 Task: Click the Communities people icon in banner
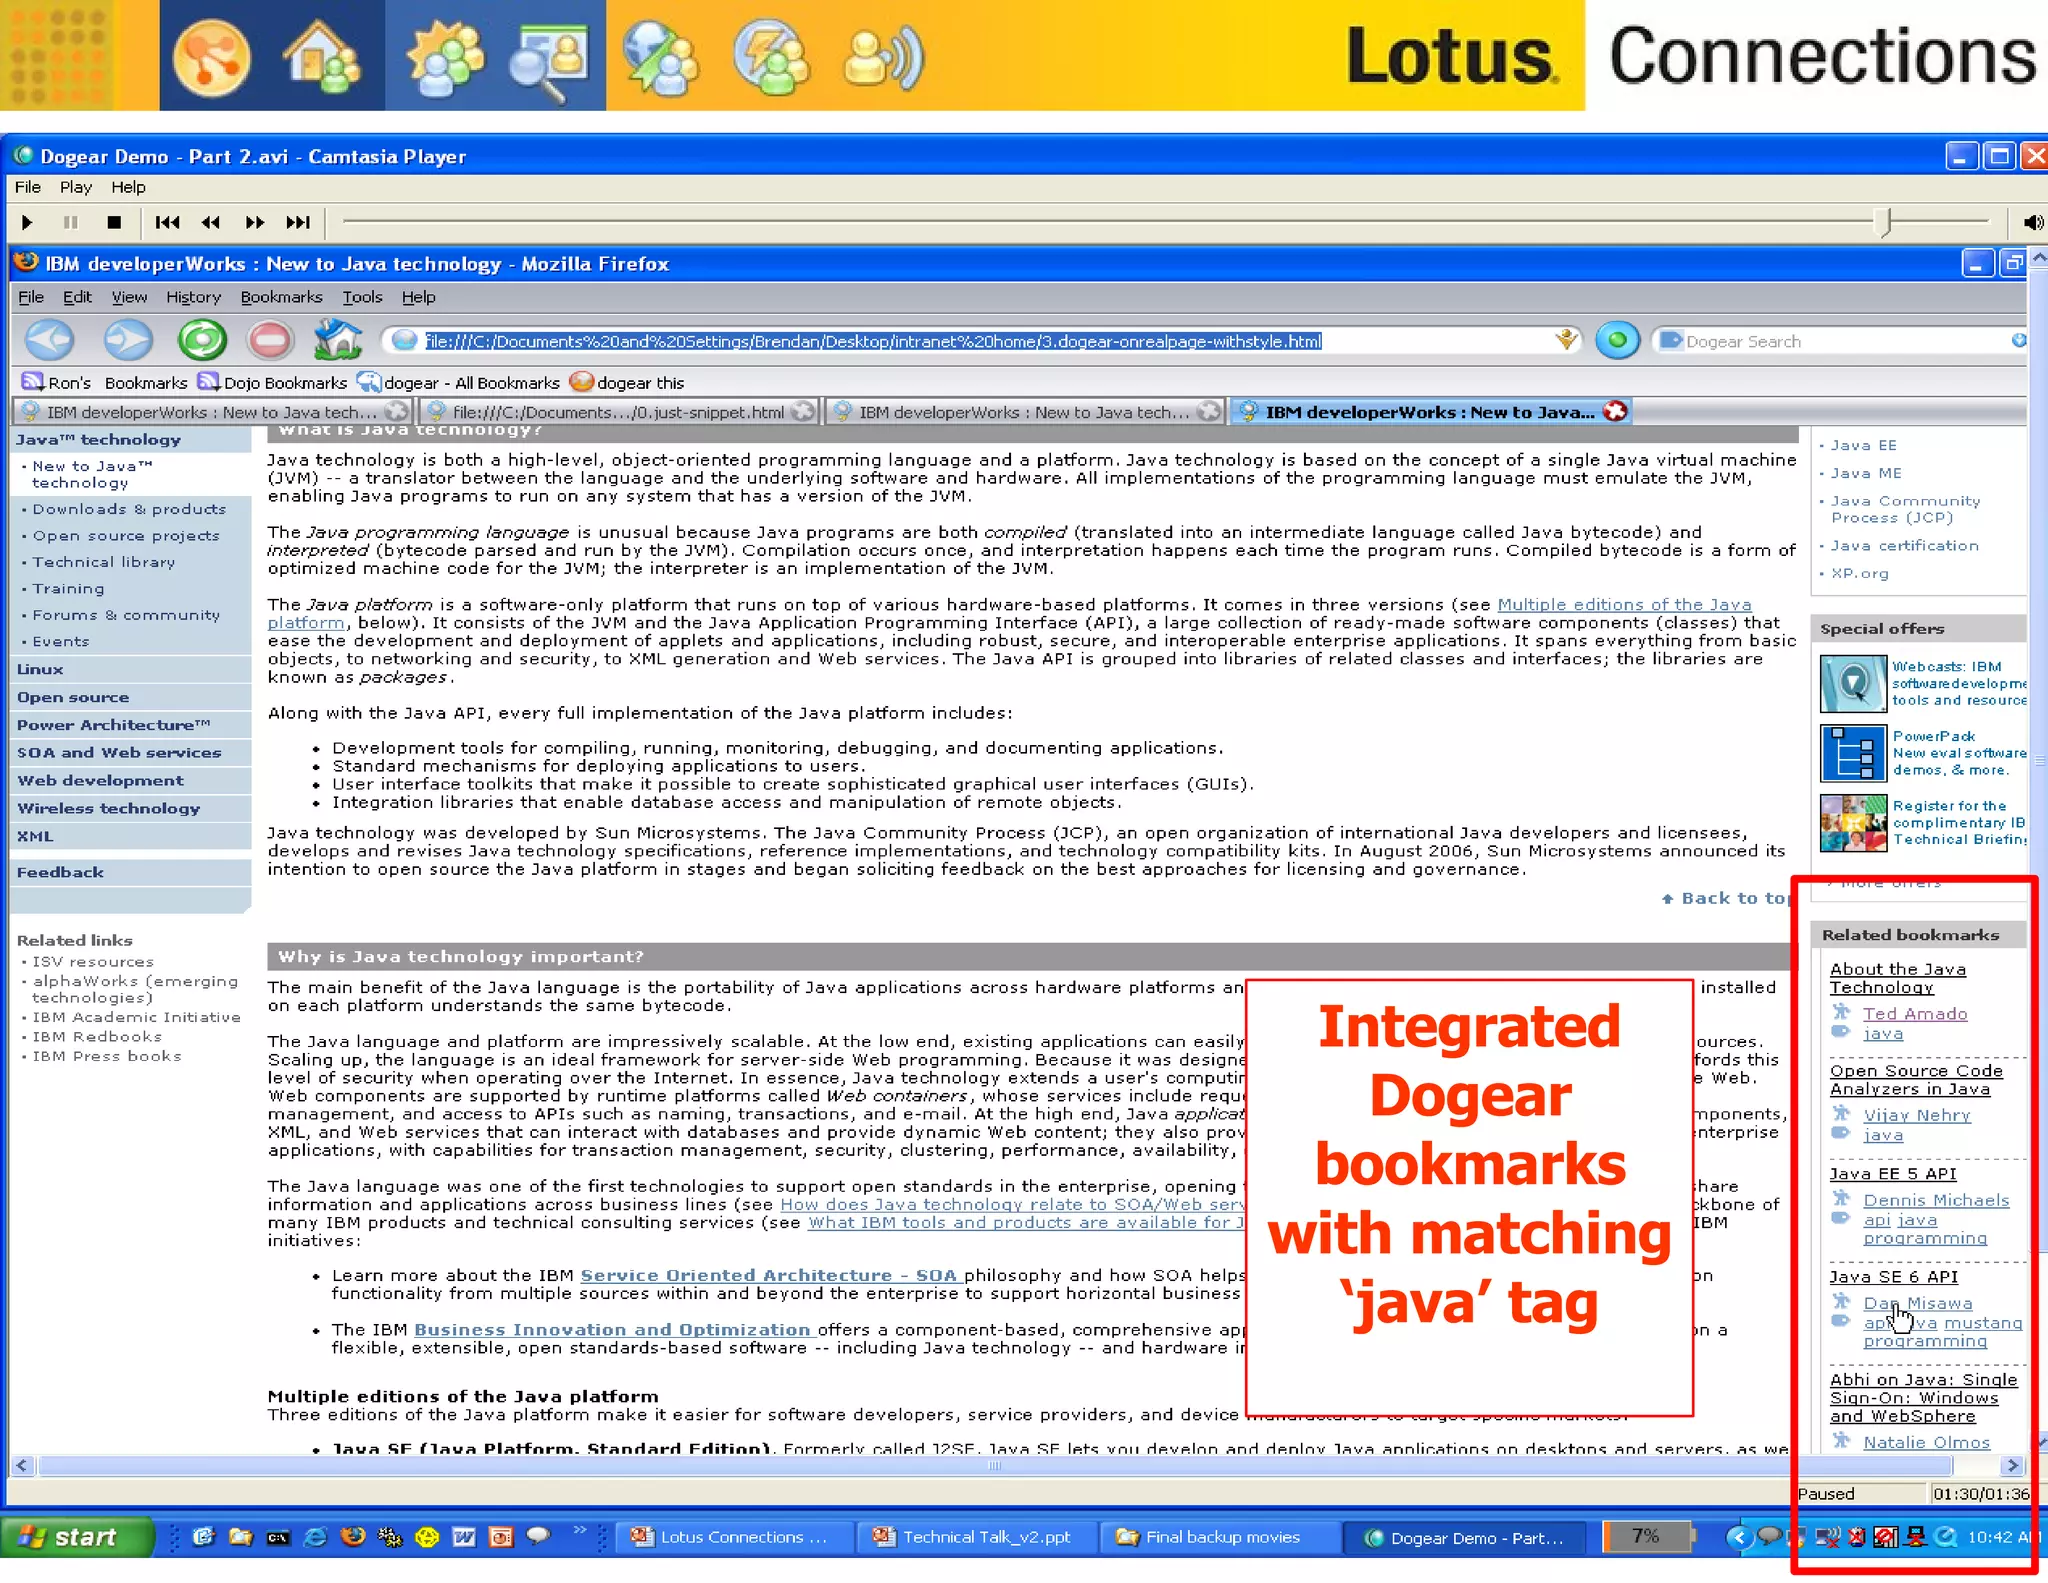(x=444, y=57)
